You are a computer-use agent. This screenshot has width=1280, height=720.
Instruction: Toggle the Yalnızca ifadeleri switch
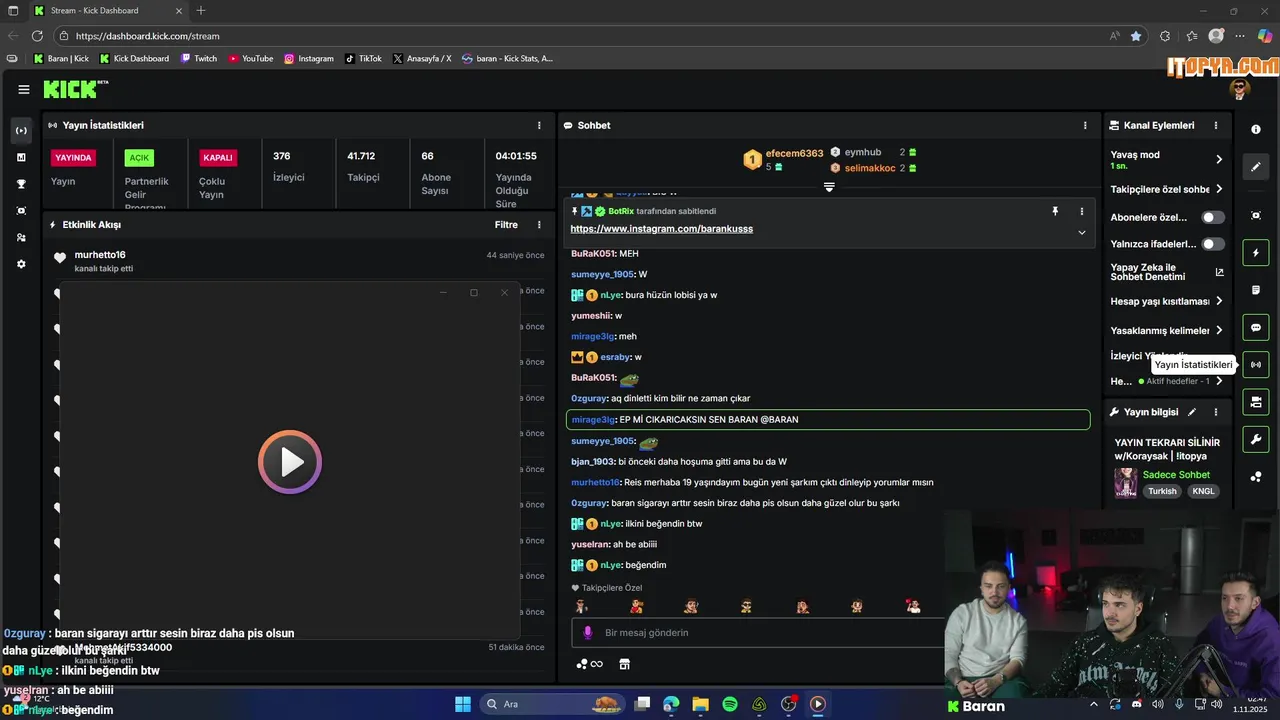1213,244
